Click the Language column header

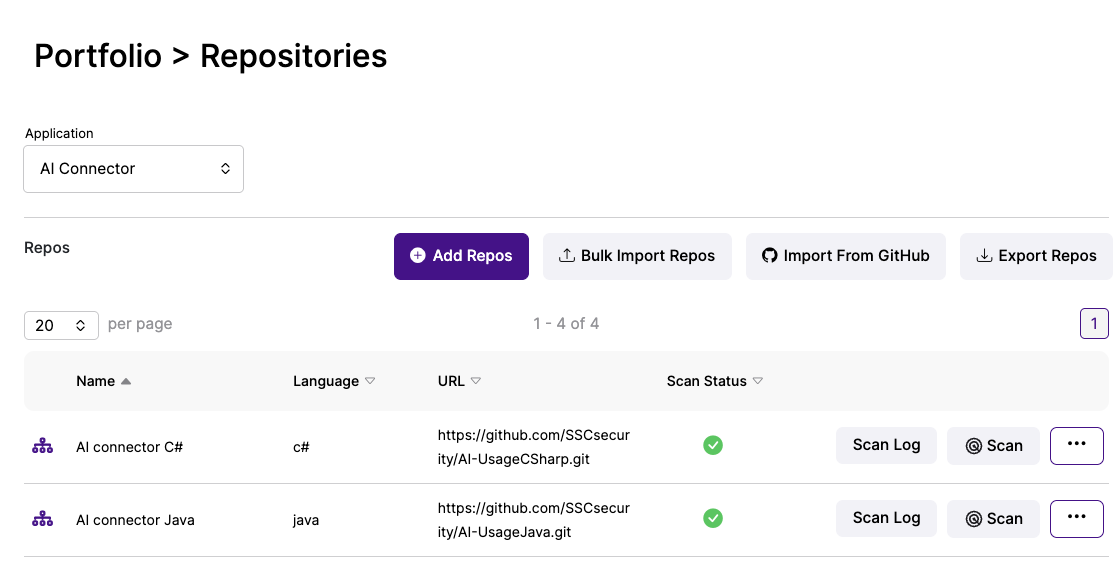pyautogui.click(x=326, y=382)
